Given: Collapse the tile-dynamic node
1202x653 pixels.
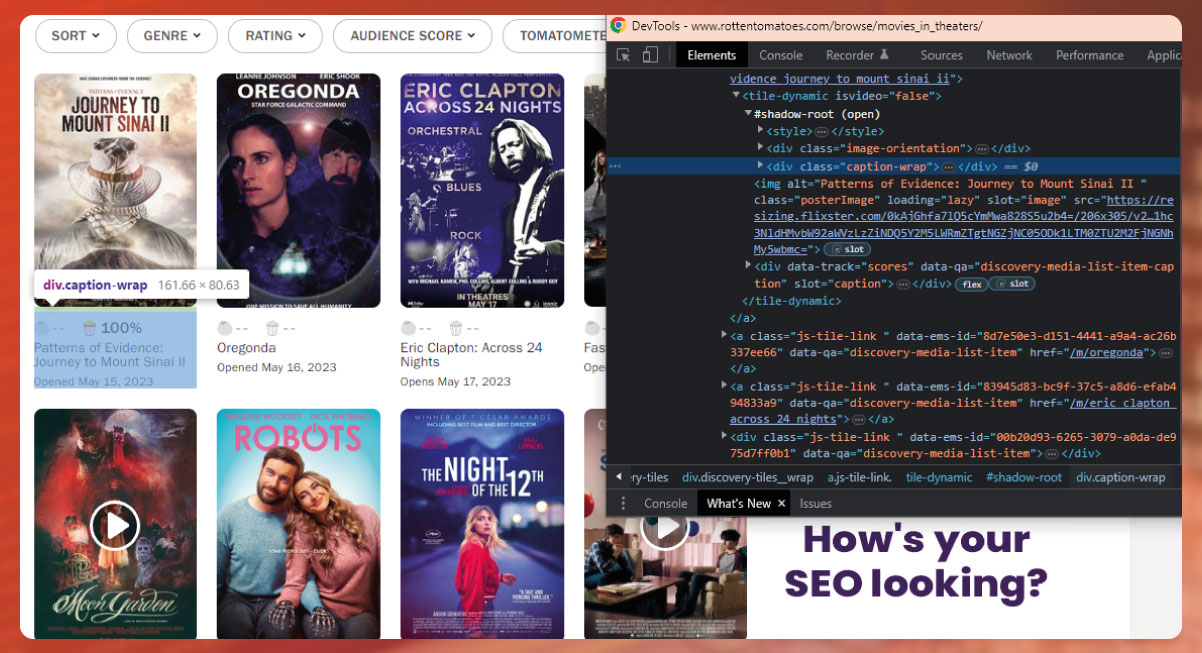Looking at the screenshot, I should pos(736,96).
